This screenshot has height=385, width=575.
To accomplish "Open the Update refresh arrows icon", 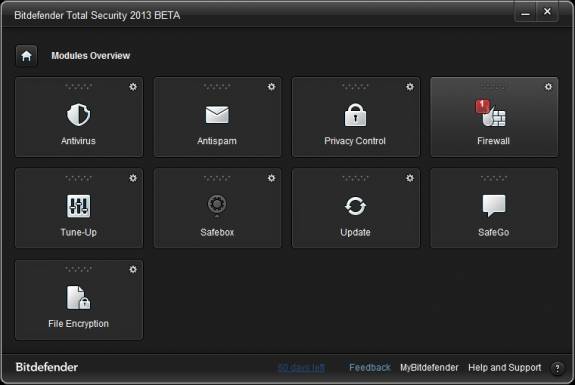I will point(355,206).
